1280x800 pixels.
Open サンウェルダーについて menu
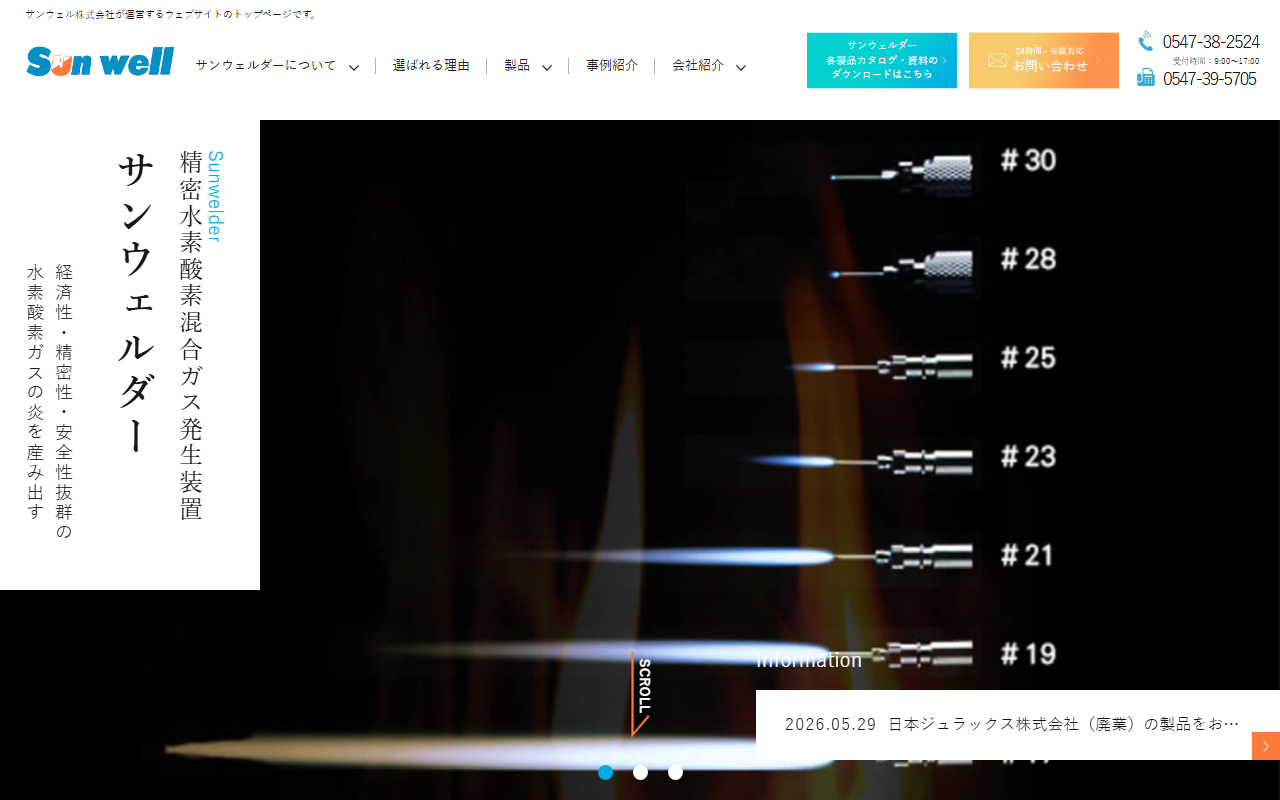click(266, 65)
